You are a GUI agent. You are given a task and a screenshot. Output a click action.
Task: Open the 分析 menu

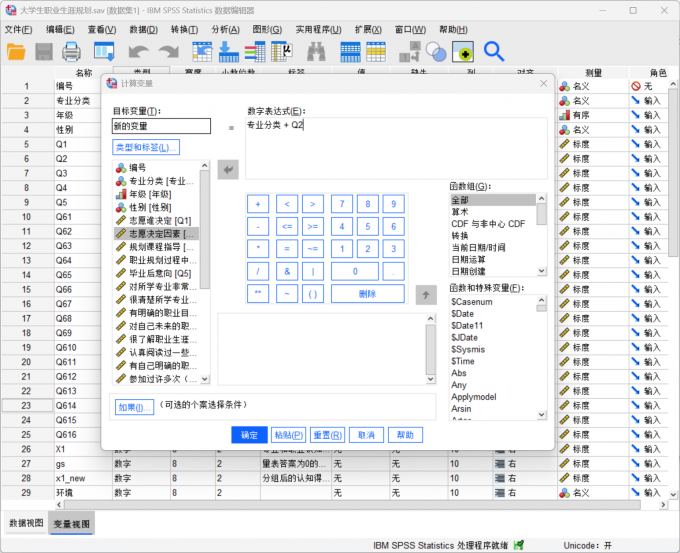(225, 29)
